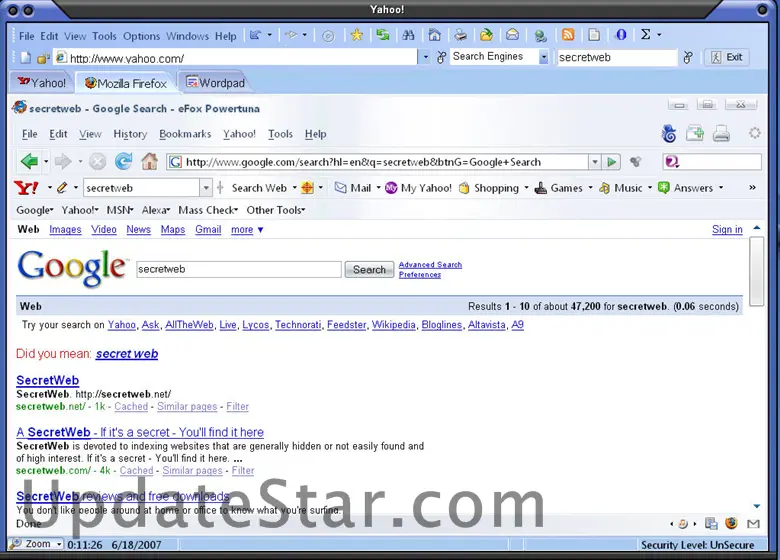Click the Search Web button on the Yahoo toolbar
780x560 pixels.
[x=259, y=188]
